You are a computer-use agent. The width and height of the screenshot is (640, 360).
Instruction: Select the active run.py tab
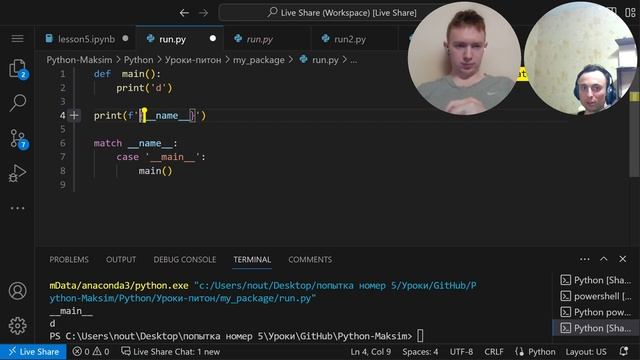180,39
